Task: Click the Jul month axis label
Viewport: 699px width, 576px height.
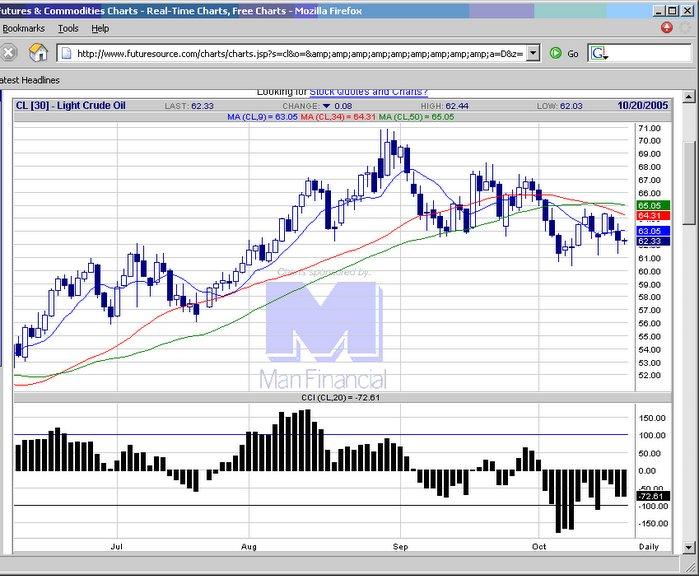Action: [x=117, y=547]
